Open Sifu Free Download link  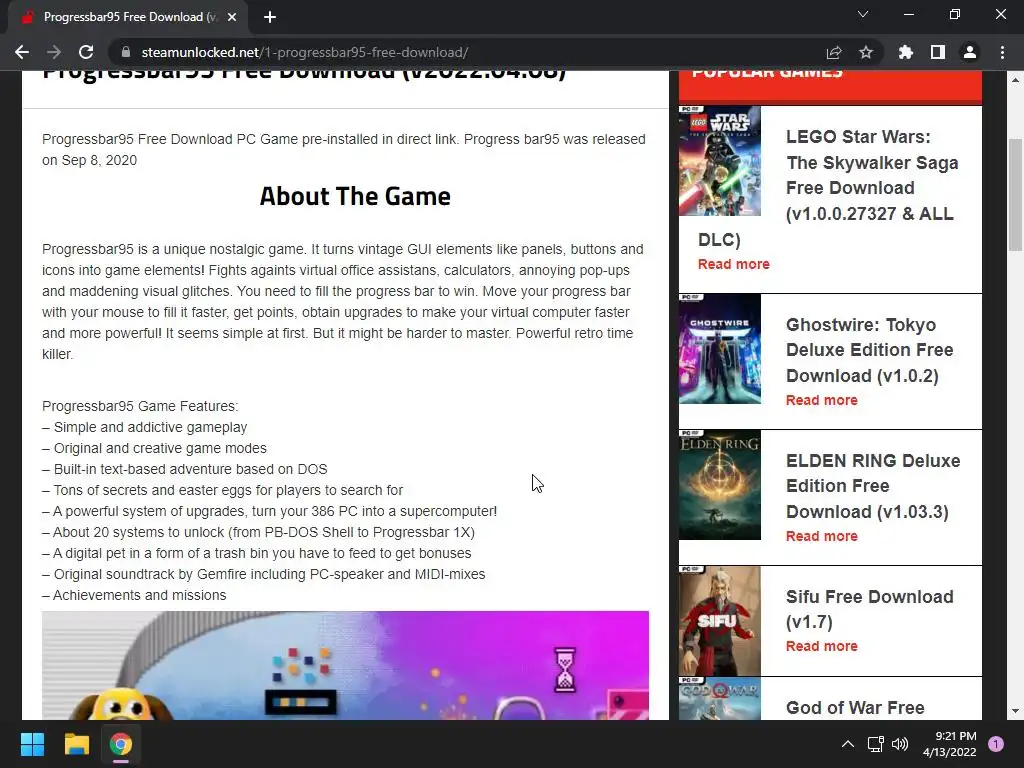click(869, 609)
